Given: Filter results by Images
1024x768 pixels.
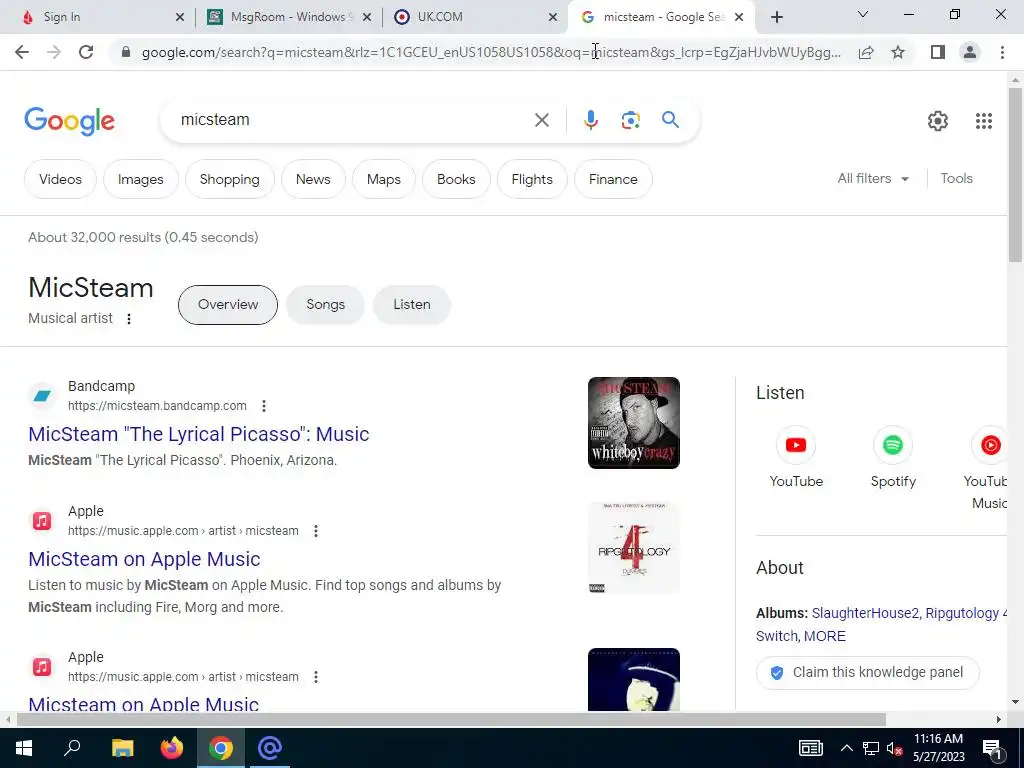Looking at the screenshot, I should [x=140, y=179].
